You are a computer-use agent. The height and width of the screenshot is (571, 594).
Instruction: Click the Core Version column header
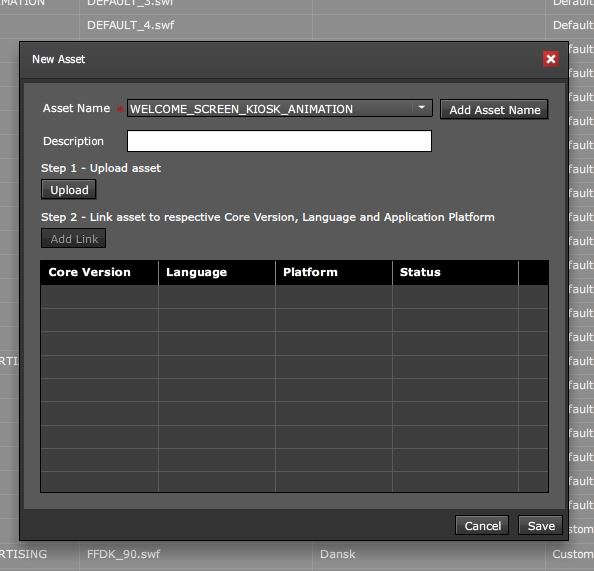[x=99, y=272]
